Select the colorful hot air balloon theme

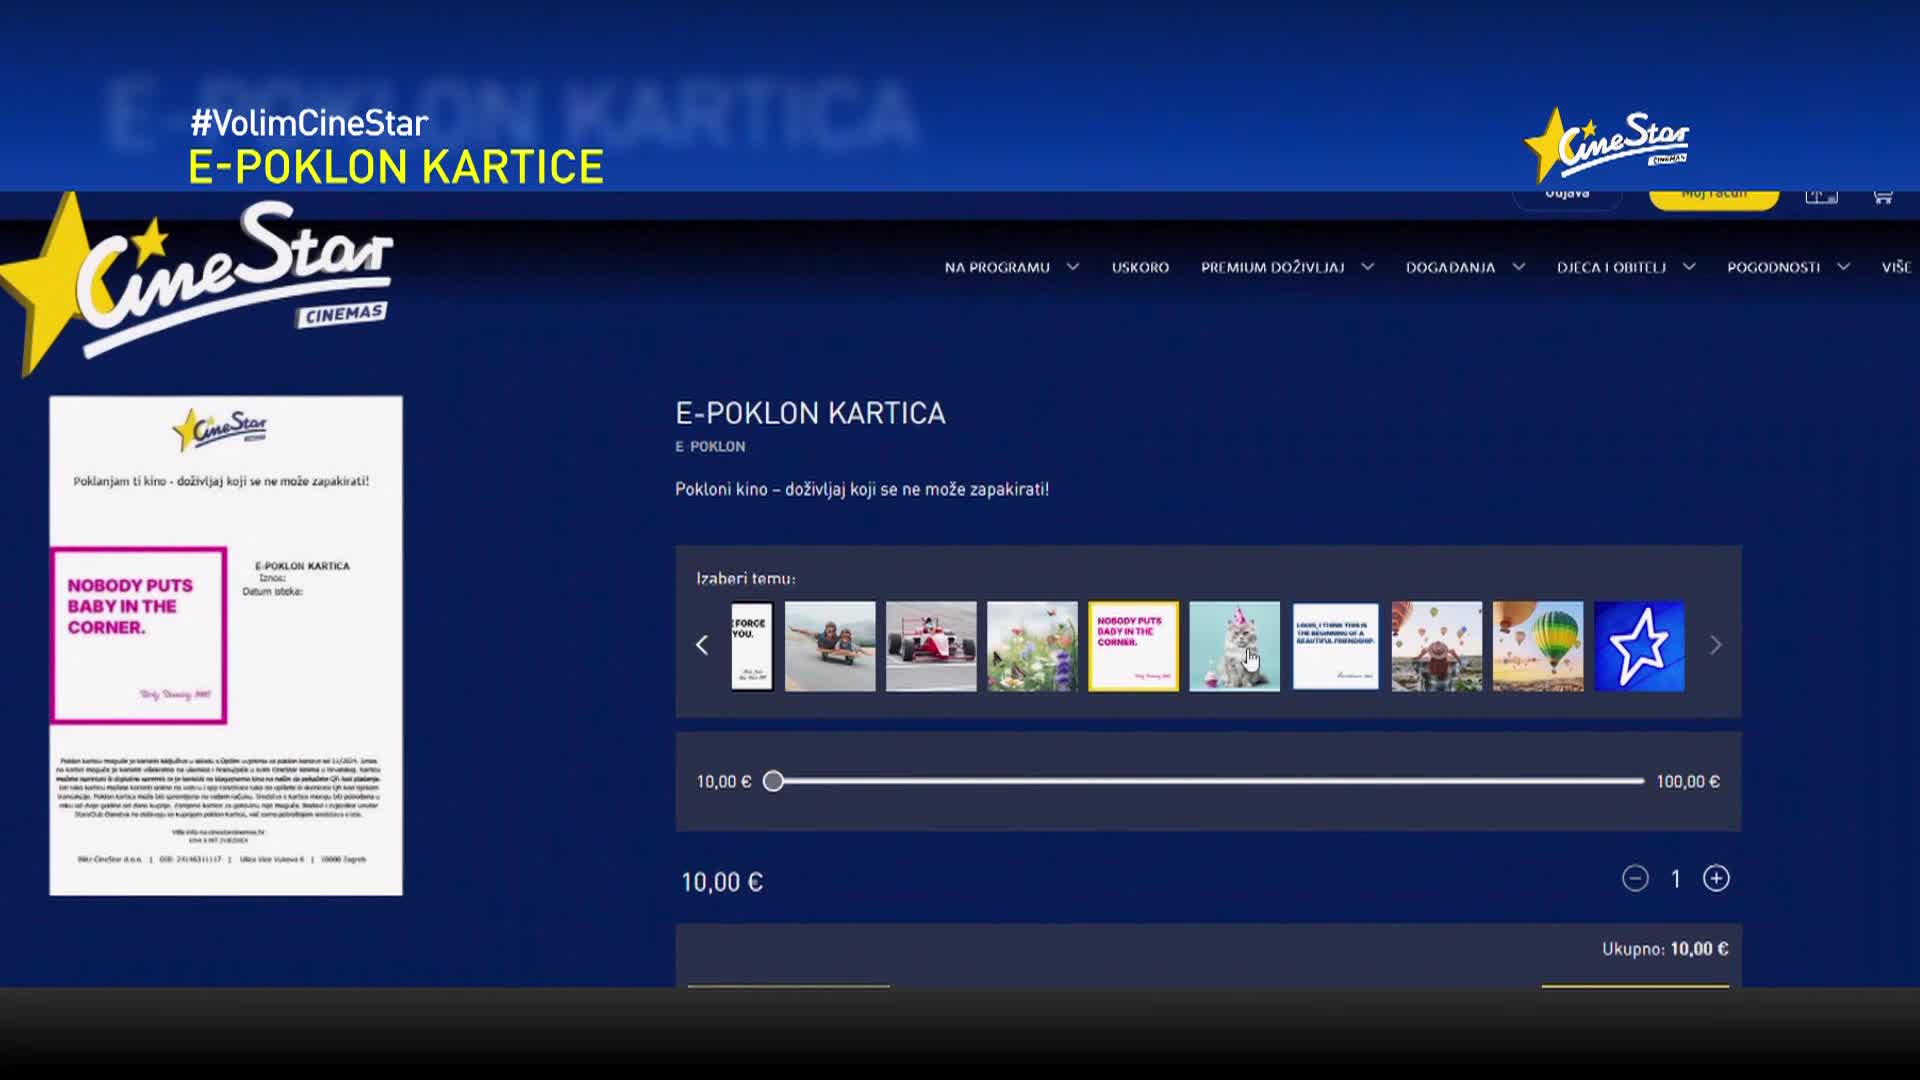tap(1538, 646)
